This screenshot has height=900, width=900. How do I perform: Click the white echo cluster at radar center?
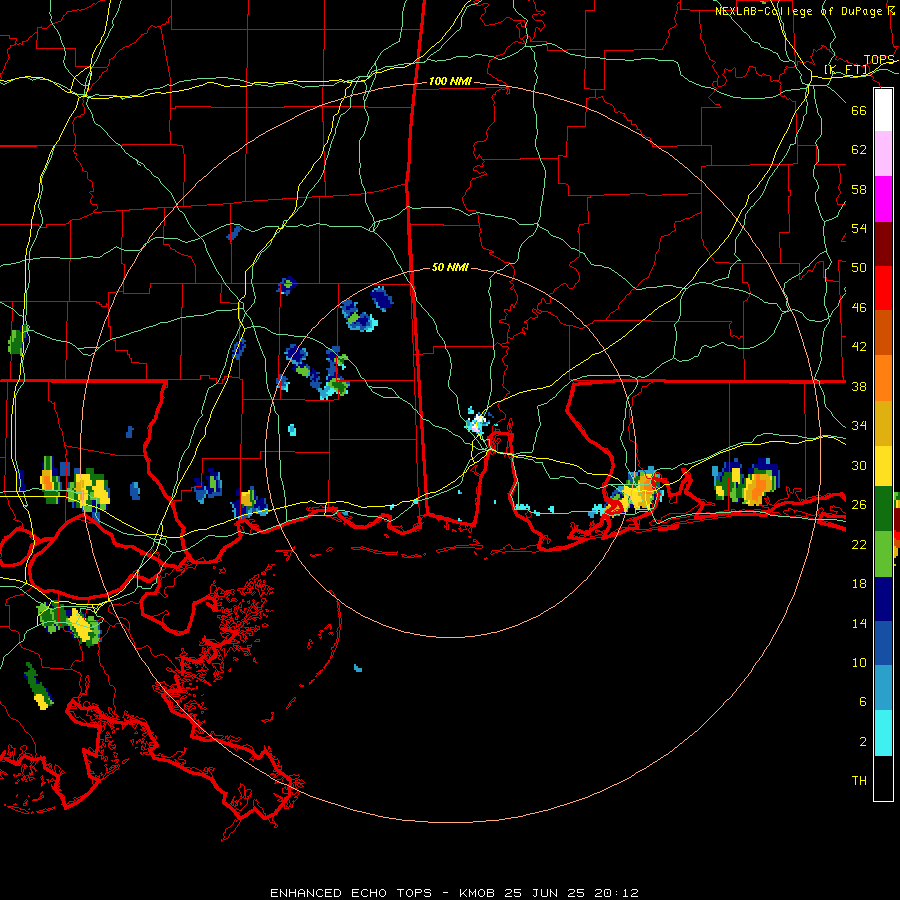click(478, 422)
